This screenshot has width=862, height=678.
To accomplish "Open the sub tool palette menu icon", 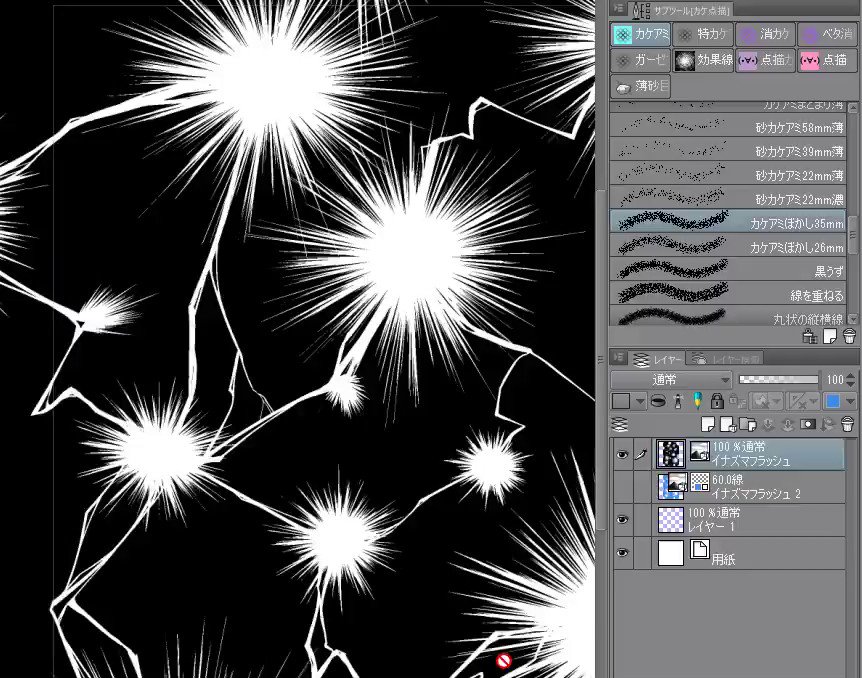I will 618,9.
